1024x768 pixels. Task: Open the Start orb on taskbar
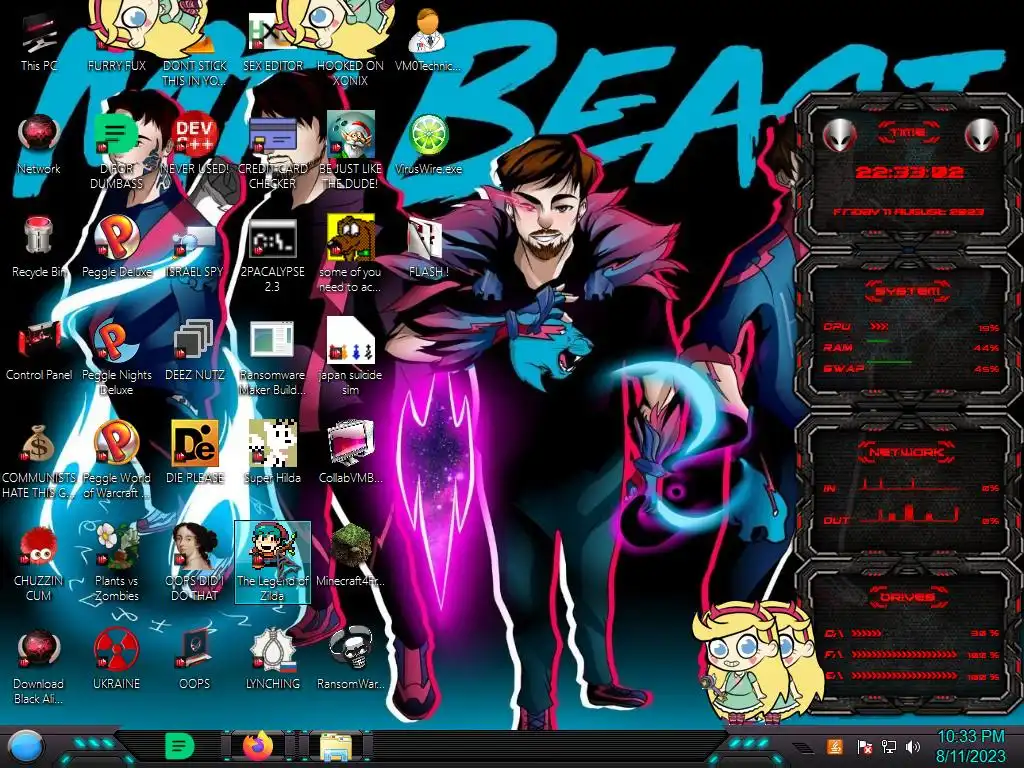(x=26, y=747)
